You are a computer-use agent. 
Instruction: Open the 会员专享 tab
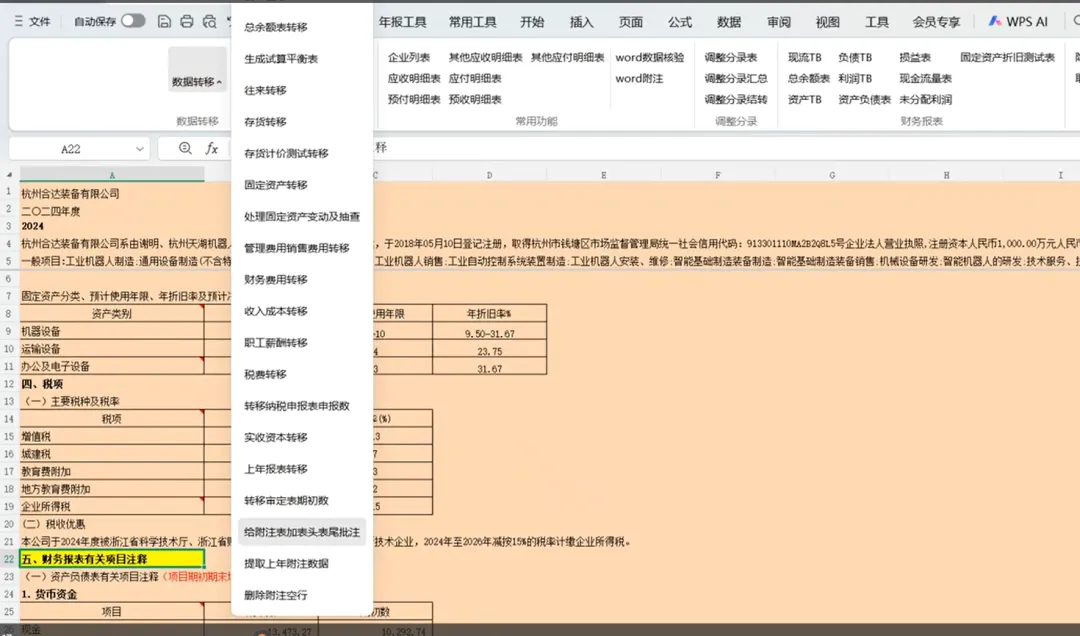[936, 22]
